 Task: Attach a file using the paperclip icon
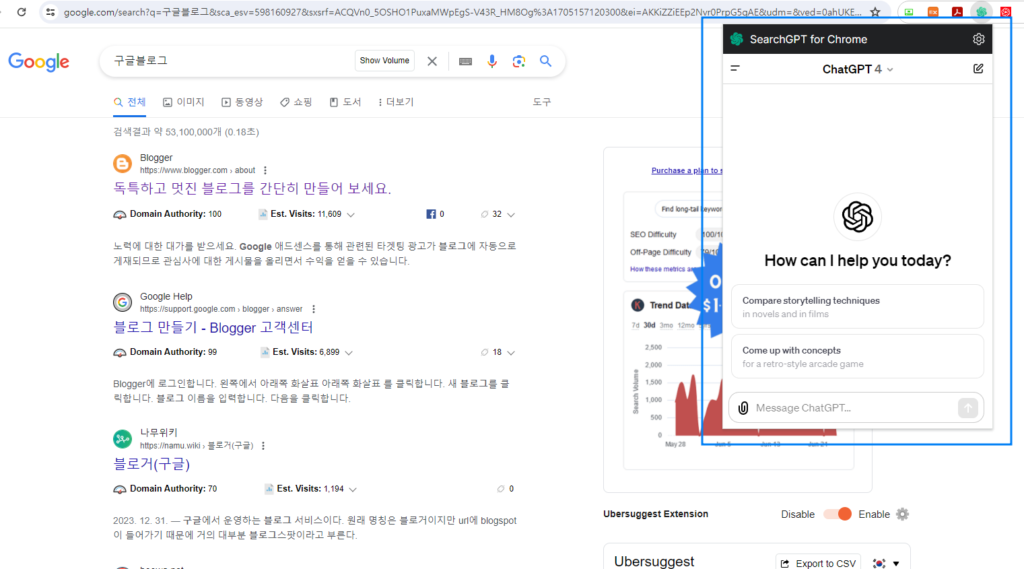[x=743, y=408]
